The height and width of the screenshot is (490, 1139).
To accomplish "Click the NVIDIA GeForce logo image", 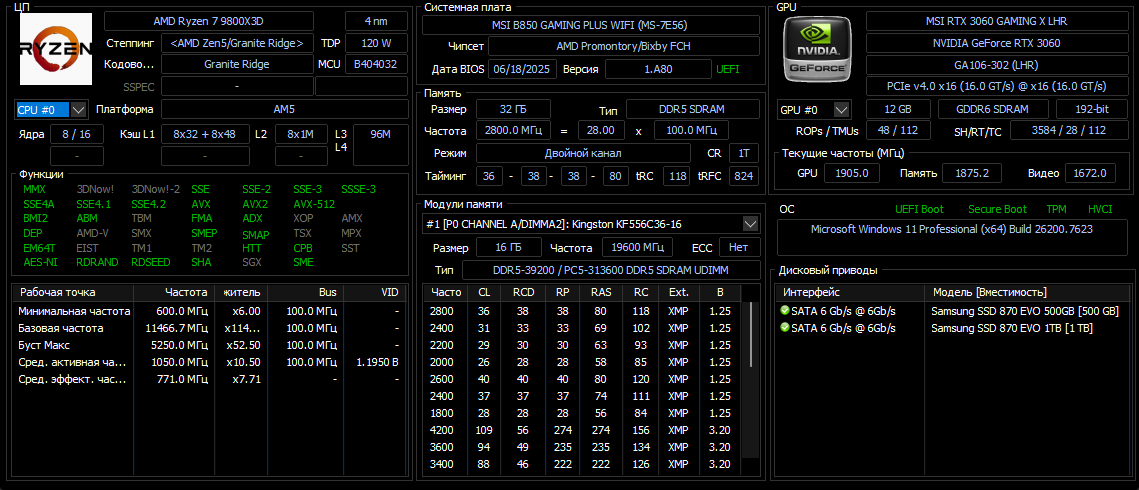I will click(x=818, y=49).
